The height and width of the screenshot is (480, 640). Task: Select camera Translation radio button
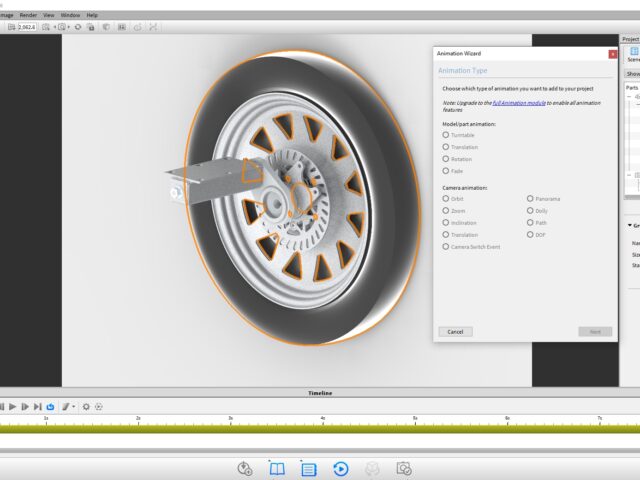tap(446, 235)
